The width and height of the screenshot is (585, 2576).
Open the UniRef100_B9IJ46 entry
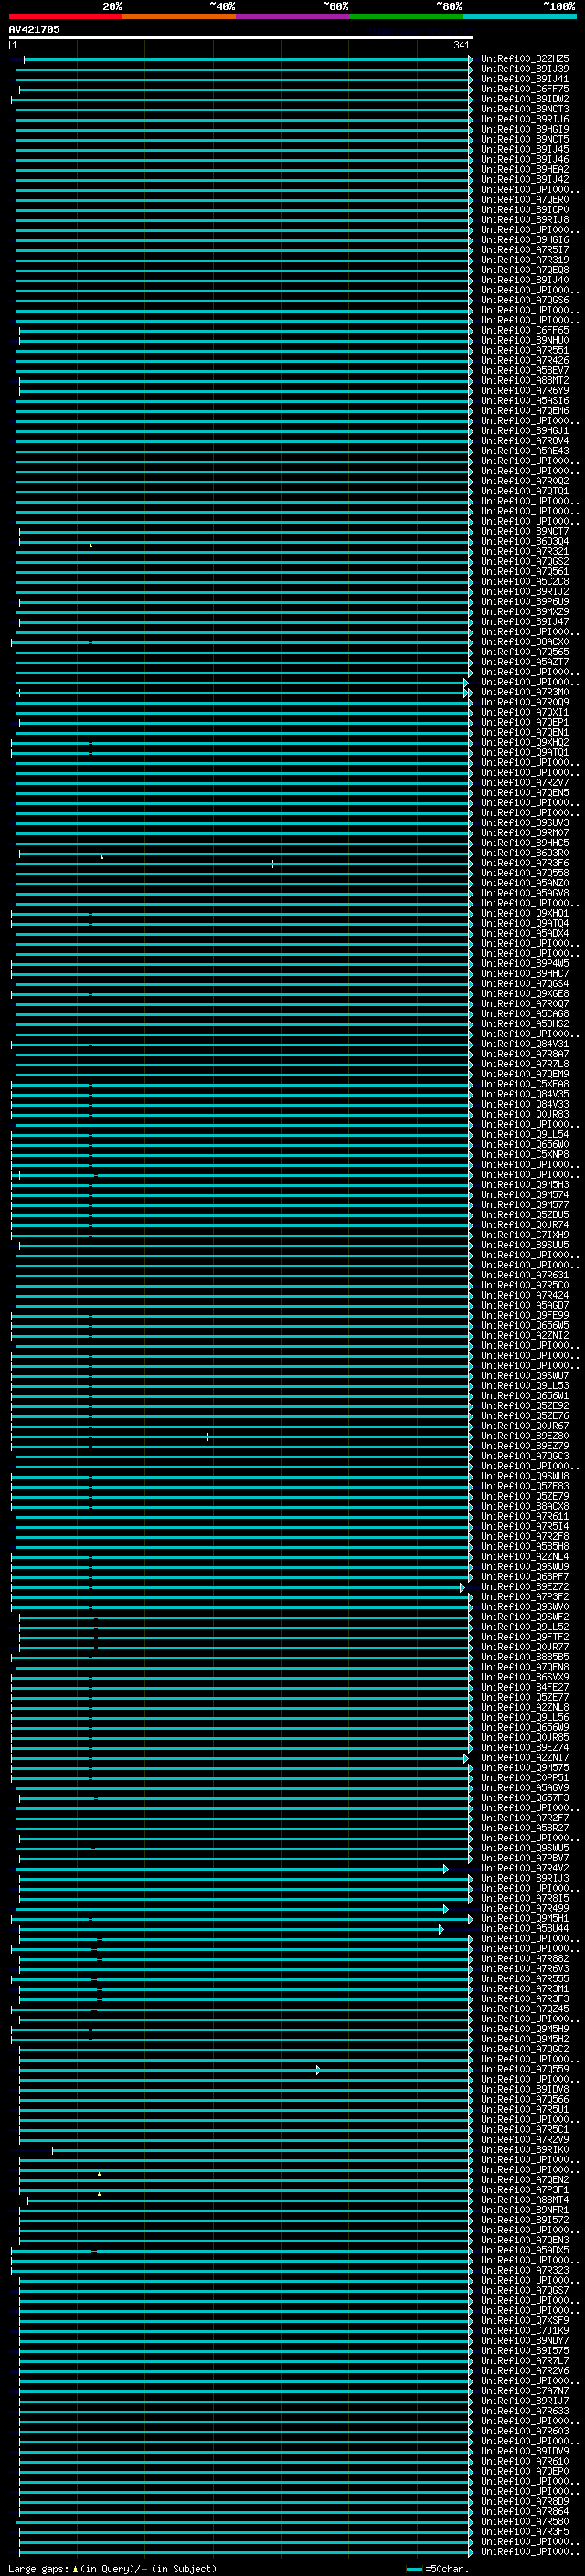click(x=525, y=159)
